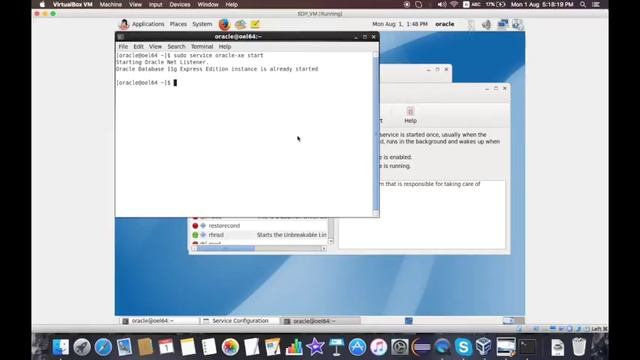
Task: Open Numbers chart icon in Dock
Action: coord(294,347)
